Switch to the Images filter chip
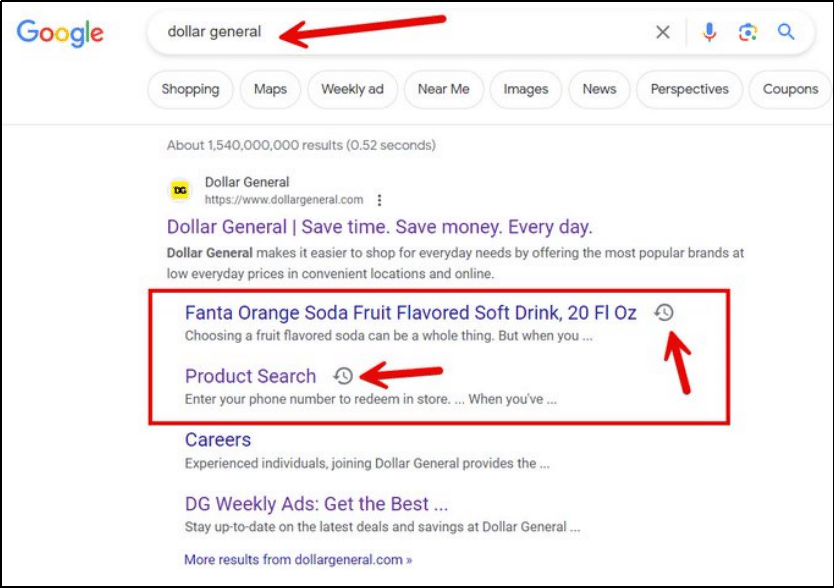Screen dimensions: 834x588 pyautogui.click(x=525, y=89)
